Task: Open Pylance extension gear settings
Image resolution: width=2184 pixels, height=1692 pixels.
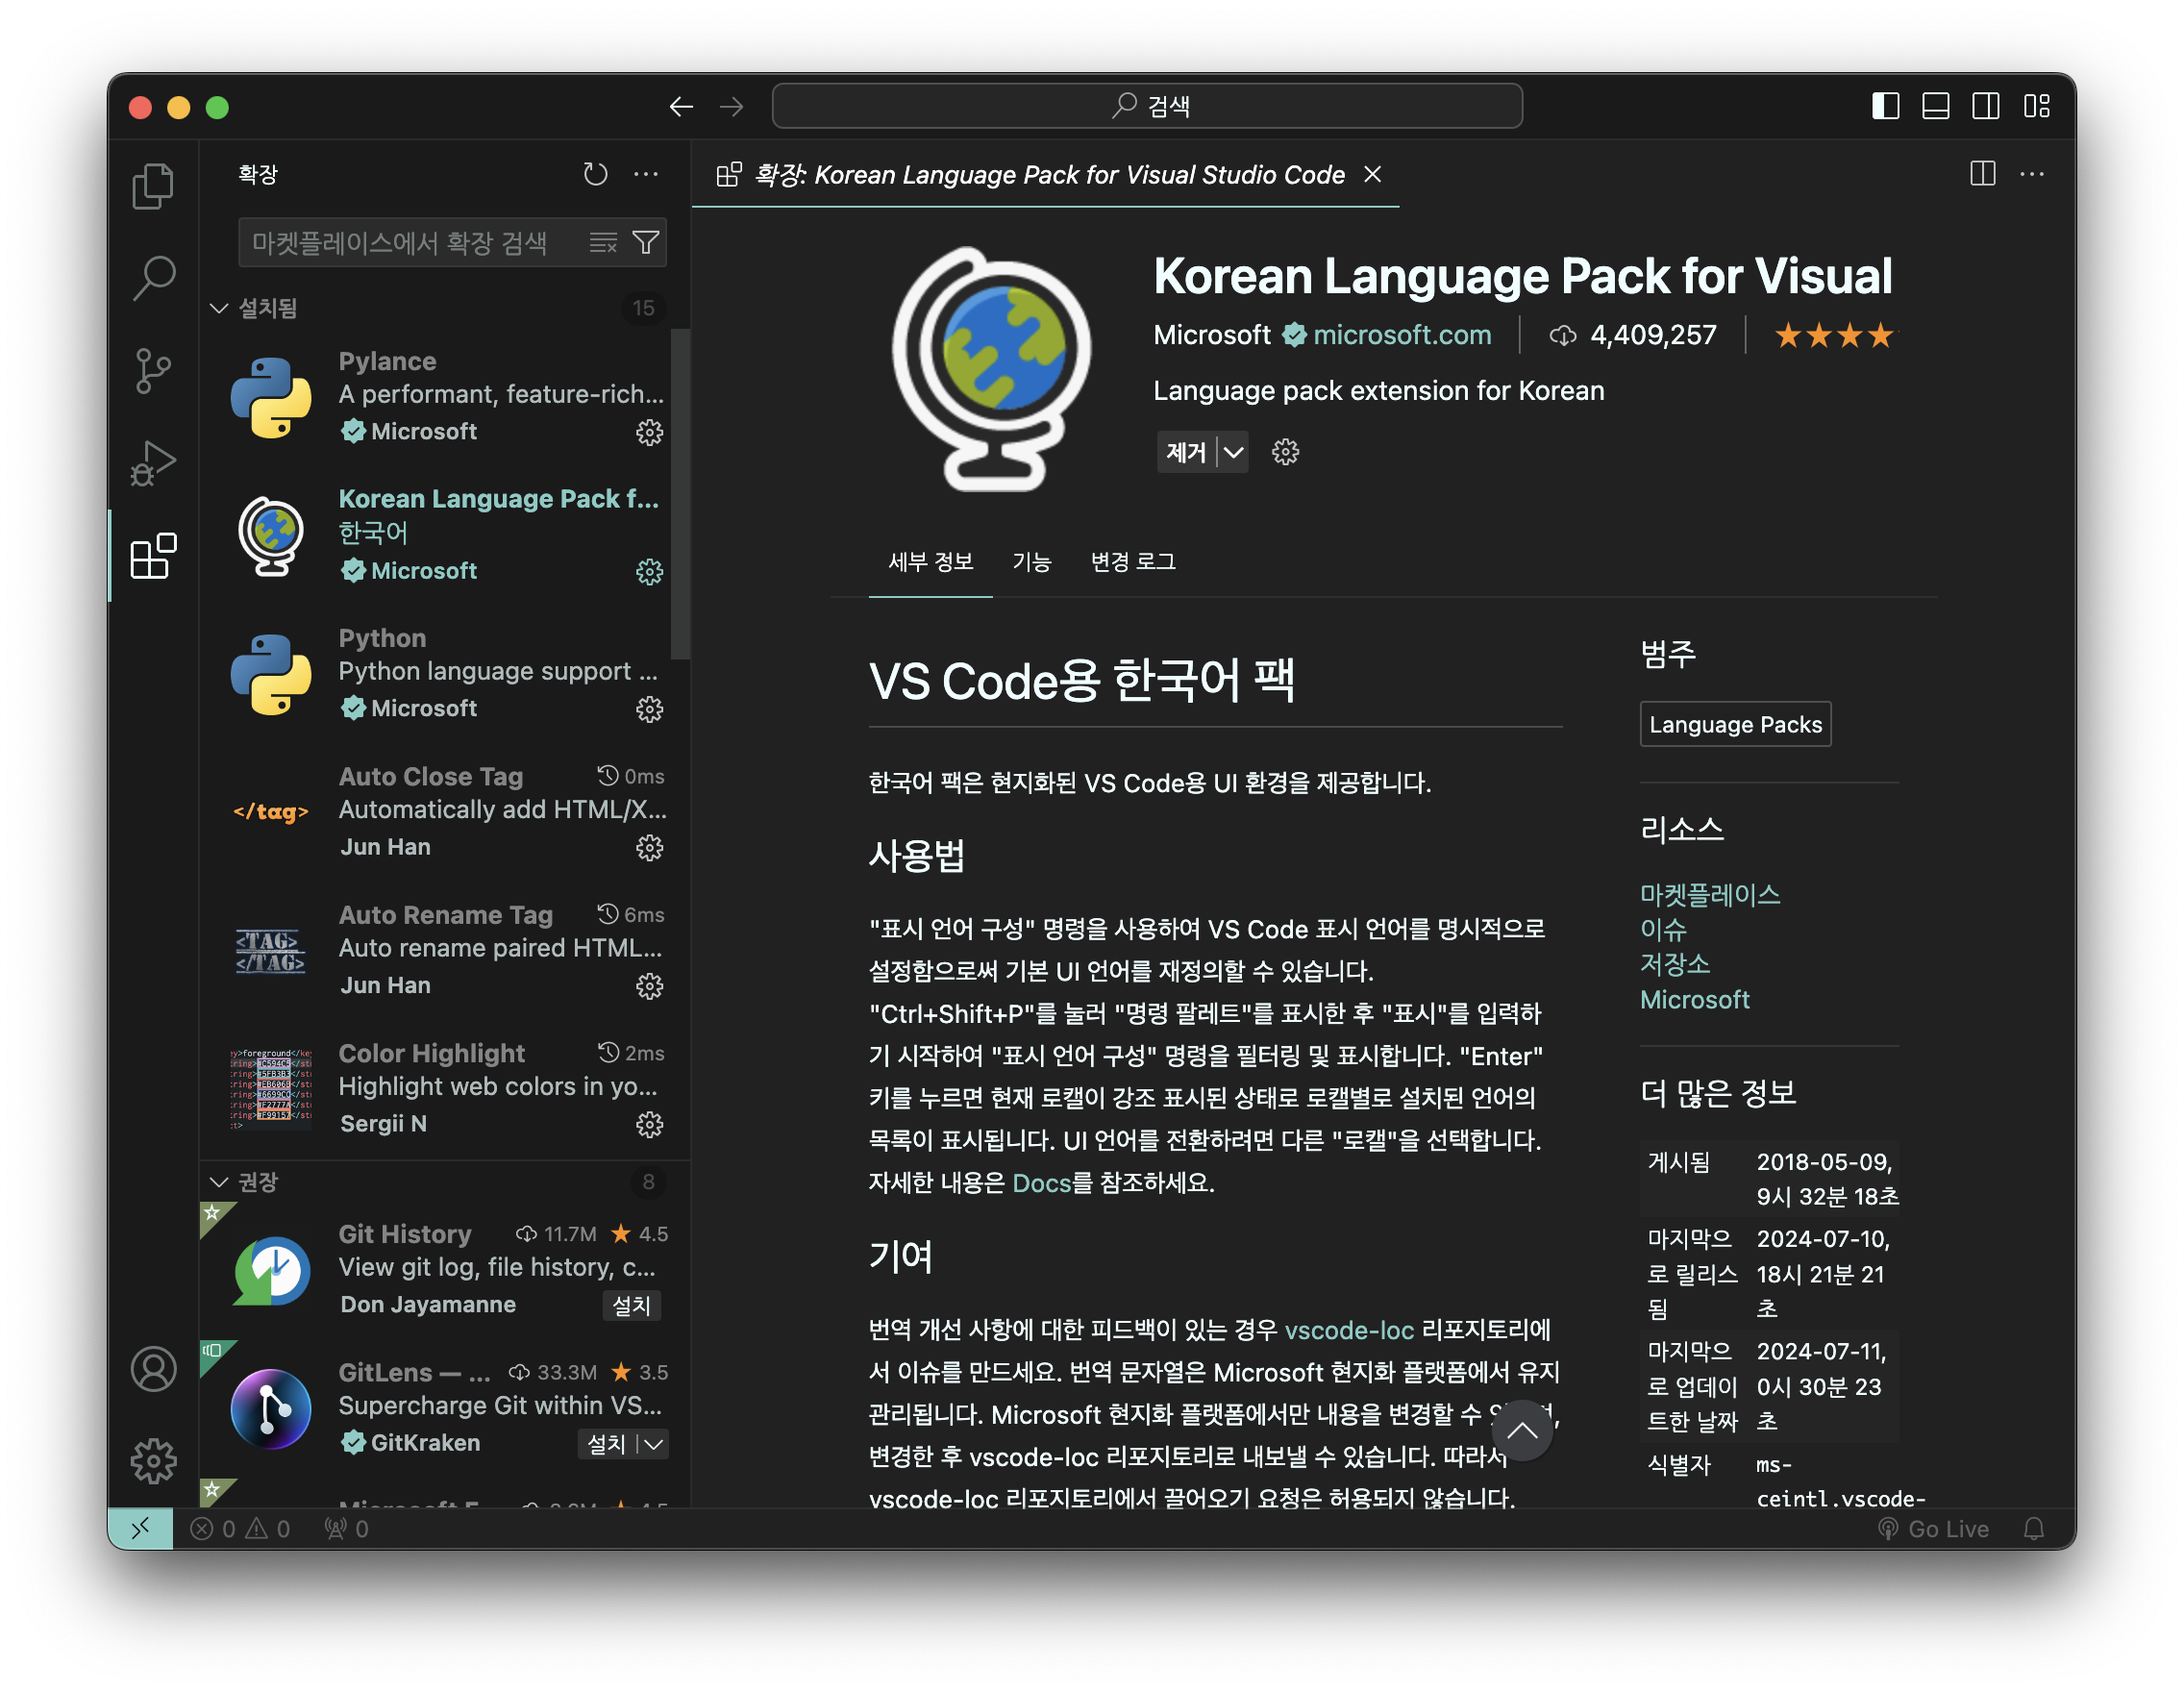Action: pos(649,432)
